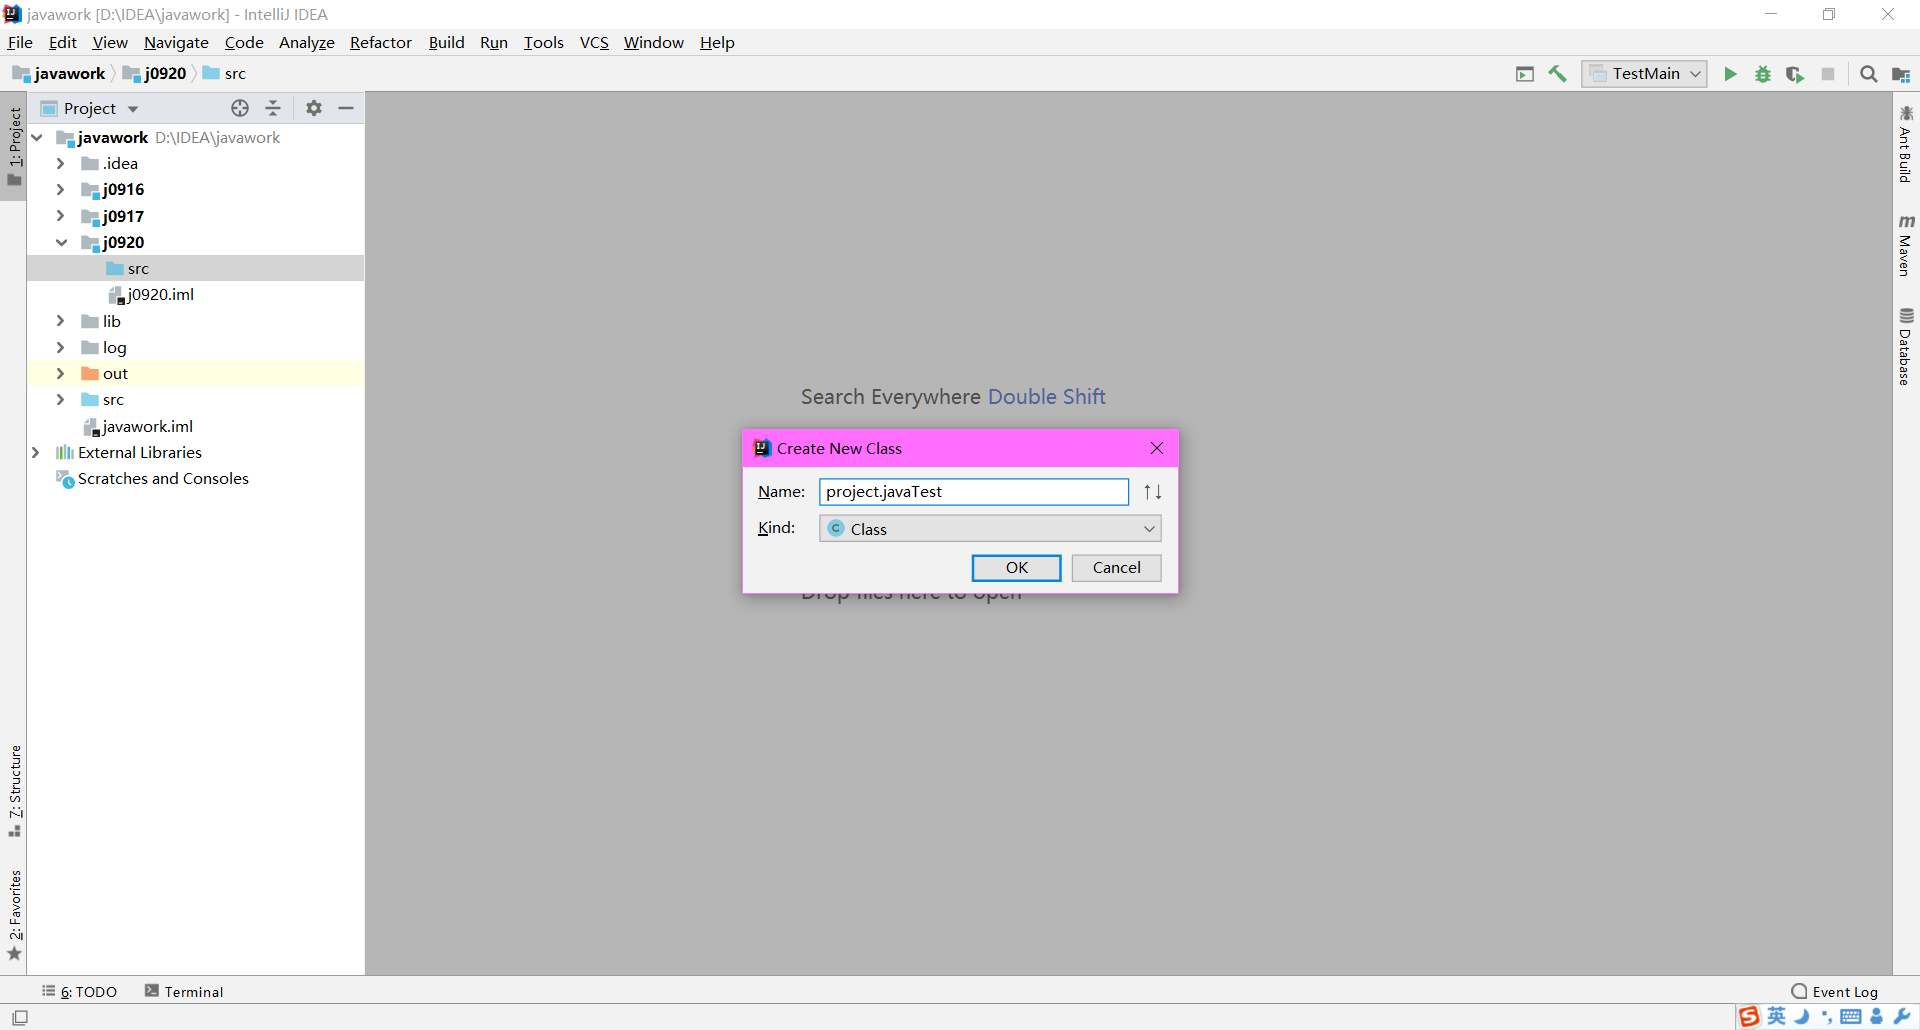This screenshot has width=1920, height=1030.
Task: Click the run anything icon left of hammer
Action: [1525, 74]
